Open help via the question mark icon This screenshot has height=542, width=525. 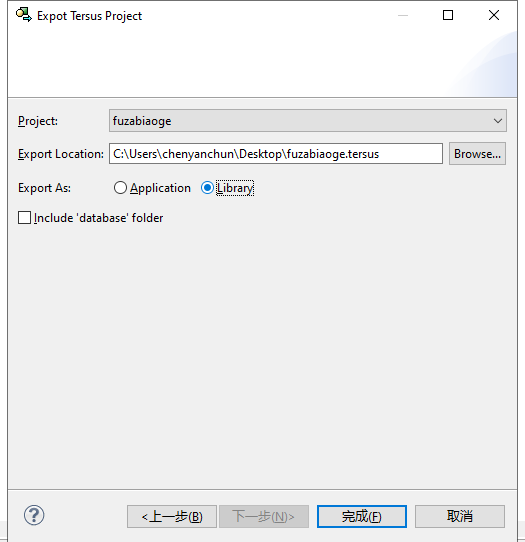tap(34, 515)
